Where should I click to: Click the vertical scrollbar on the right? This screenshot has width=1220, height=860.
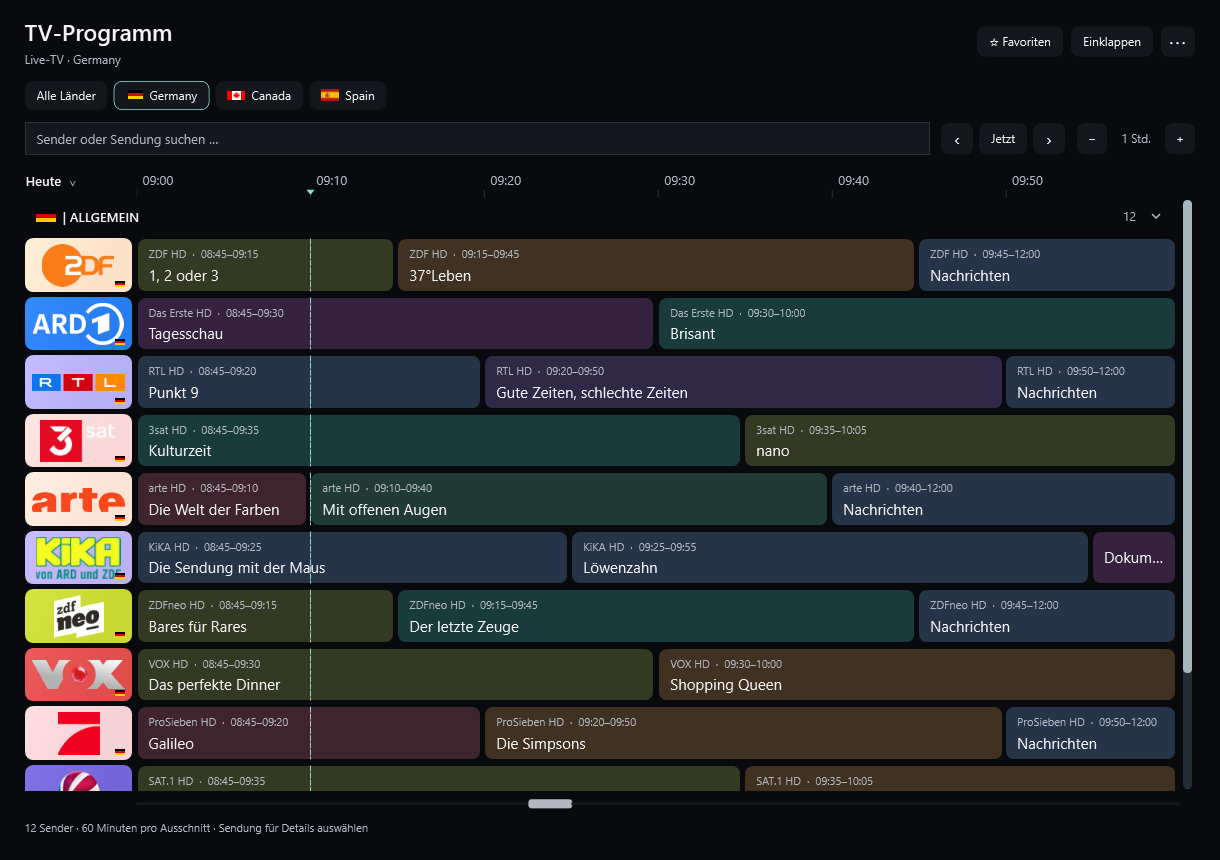[1187, 436]
